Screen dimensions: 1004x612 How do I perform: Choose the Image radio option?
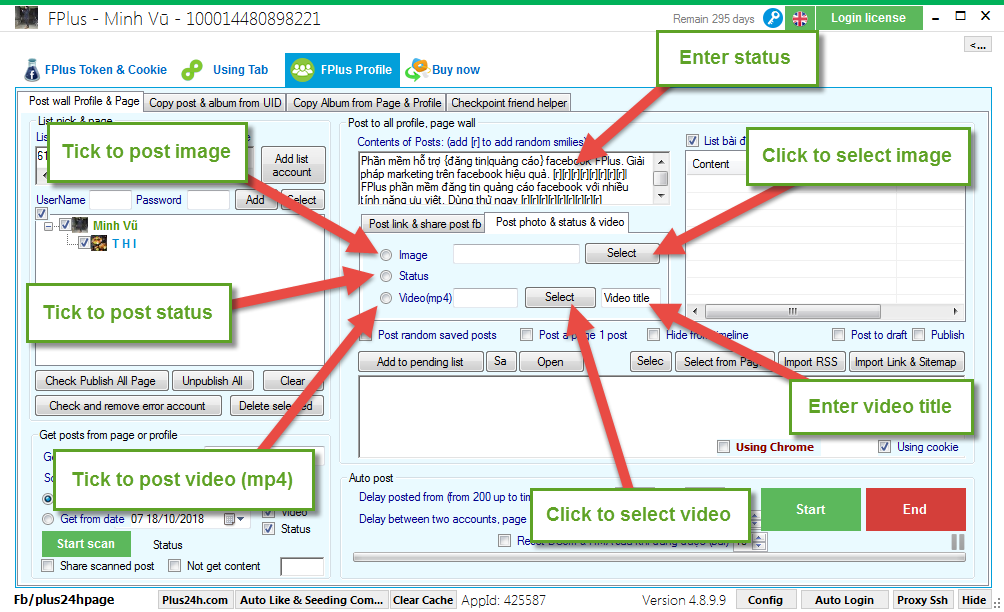[386, 255]
